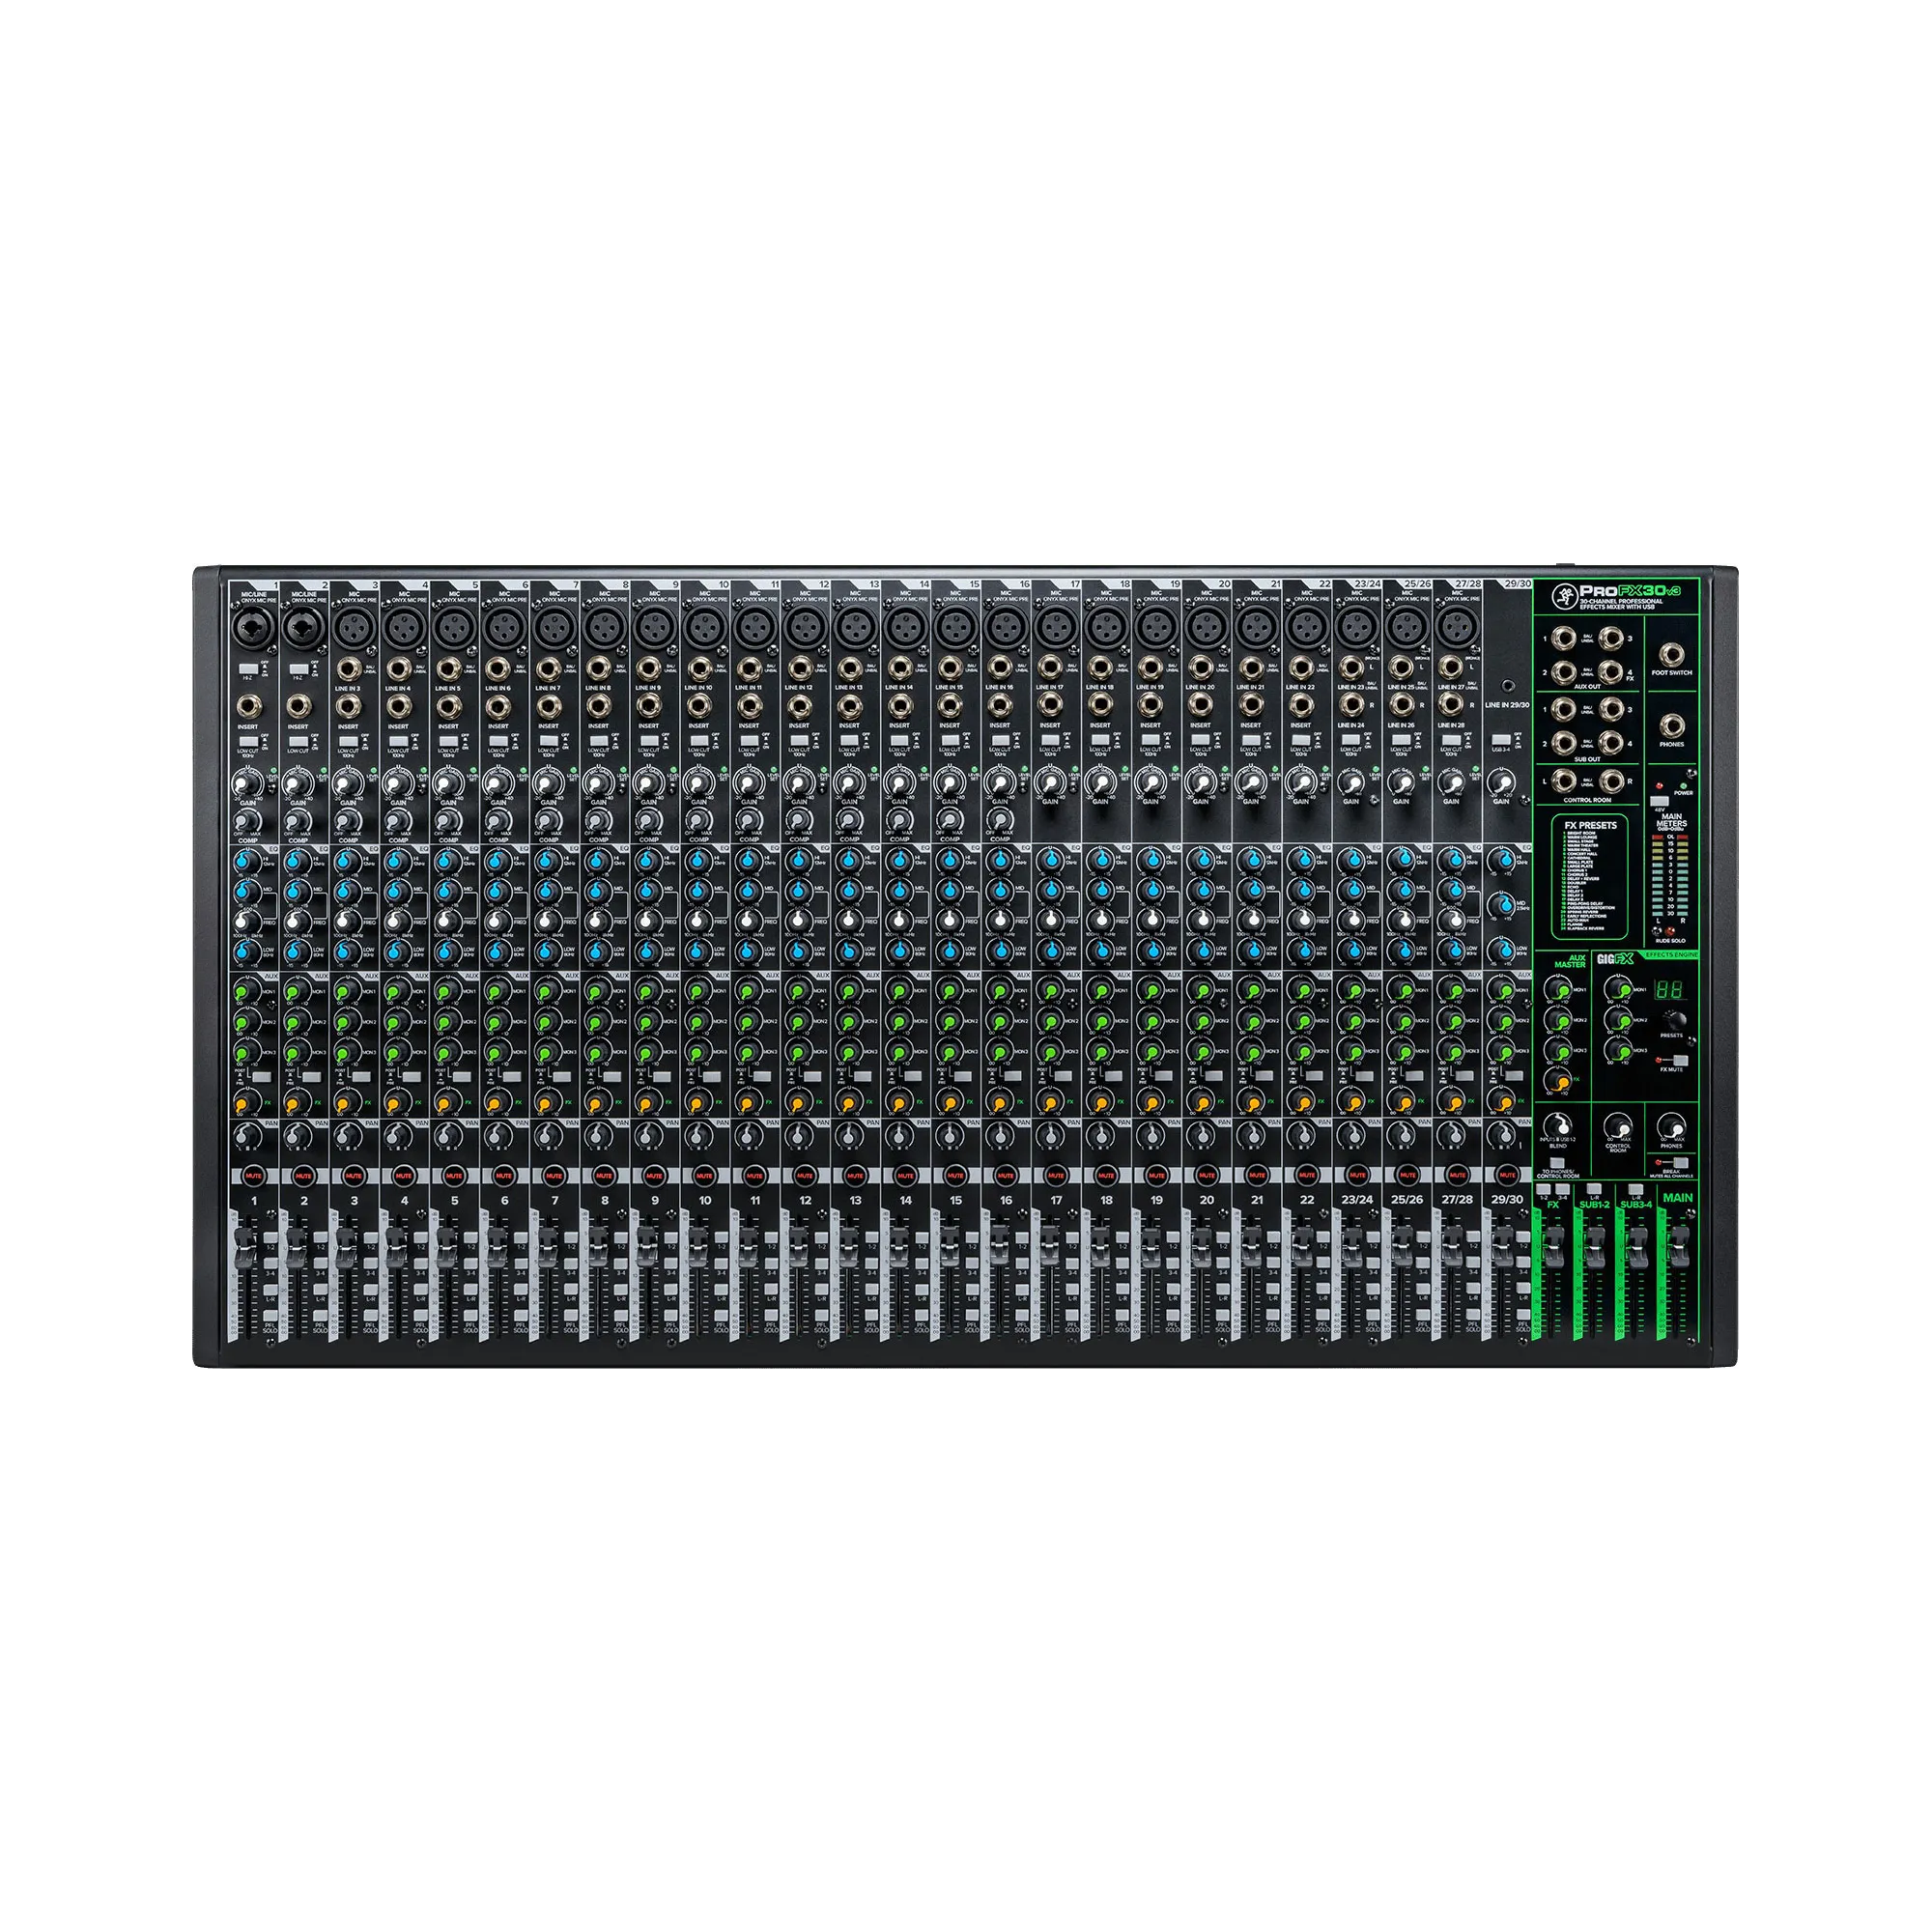The height and width of the screenshot is (1932, 1932).
Task: Click the MAIN METERS LED ladder
Action: click(1670, 877)
